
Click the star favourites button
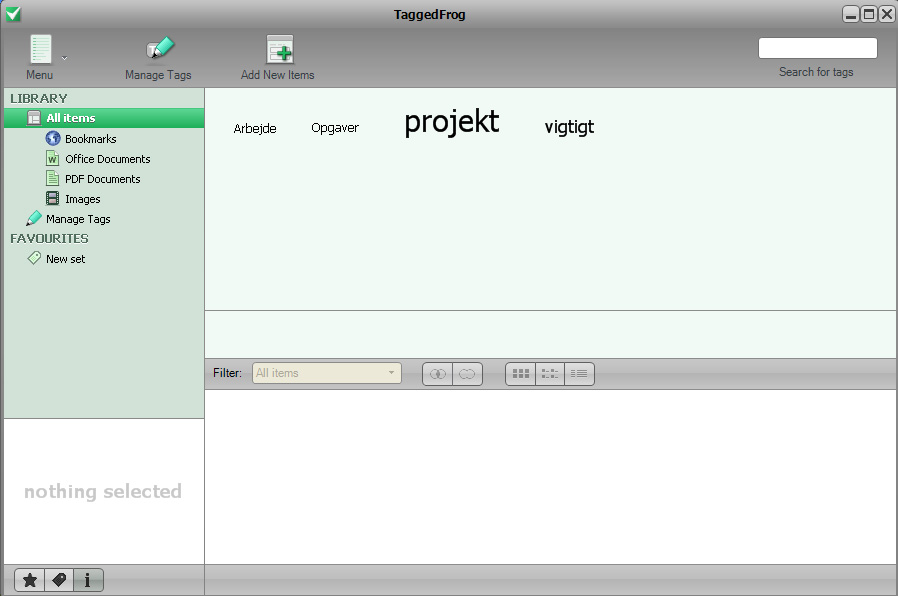30,580
